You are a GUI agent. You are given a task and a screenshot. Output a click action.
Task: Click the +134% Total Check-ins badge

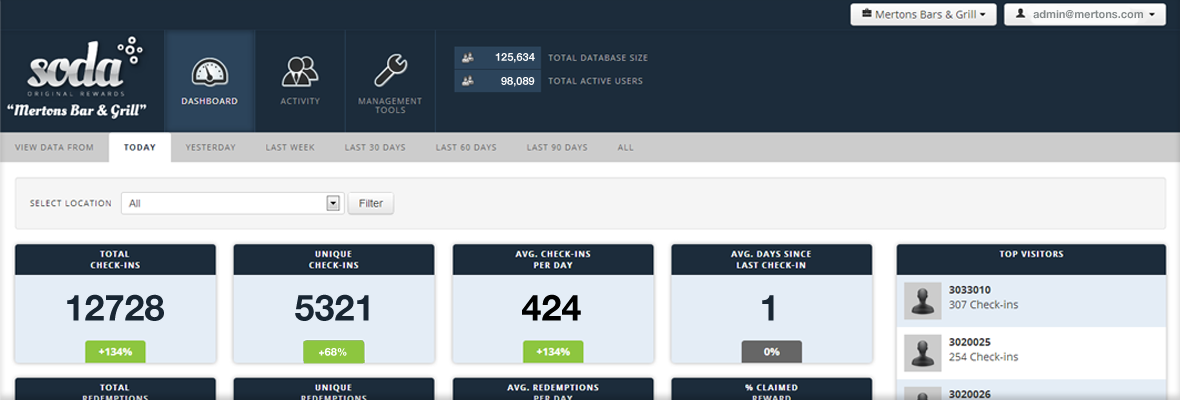coord(115,351)
